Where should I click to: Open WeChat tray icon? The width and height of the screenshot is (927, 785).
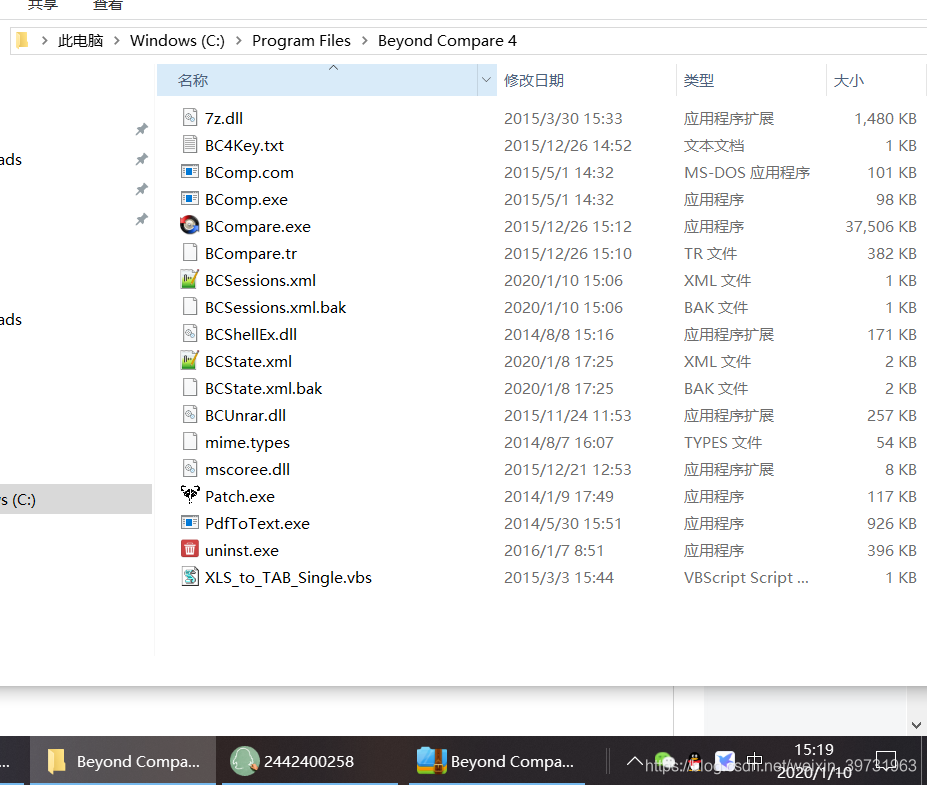click(x=665, y=761)
